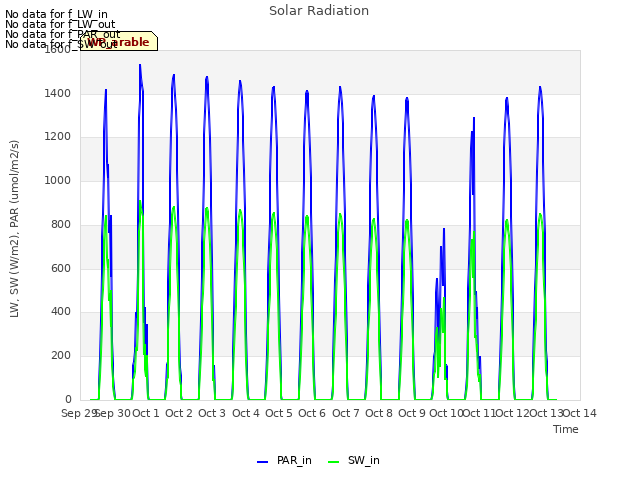The height and width of the screenshot is (480, 640).
Task: Click the 'No data for f_LW_in' message
Action: pyautogui.click(x=56, y=14)
